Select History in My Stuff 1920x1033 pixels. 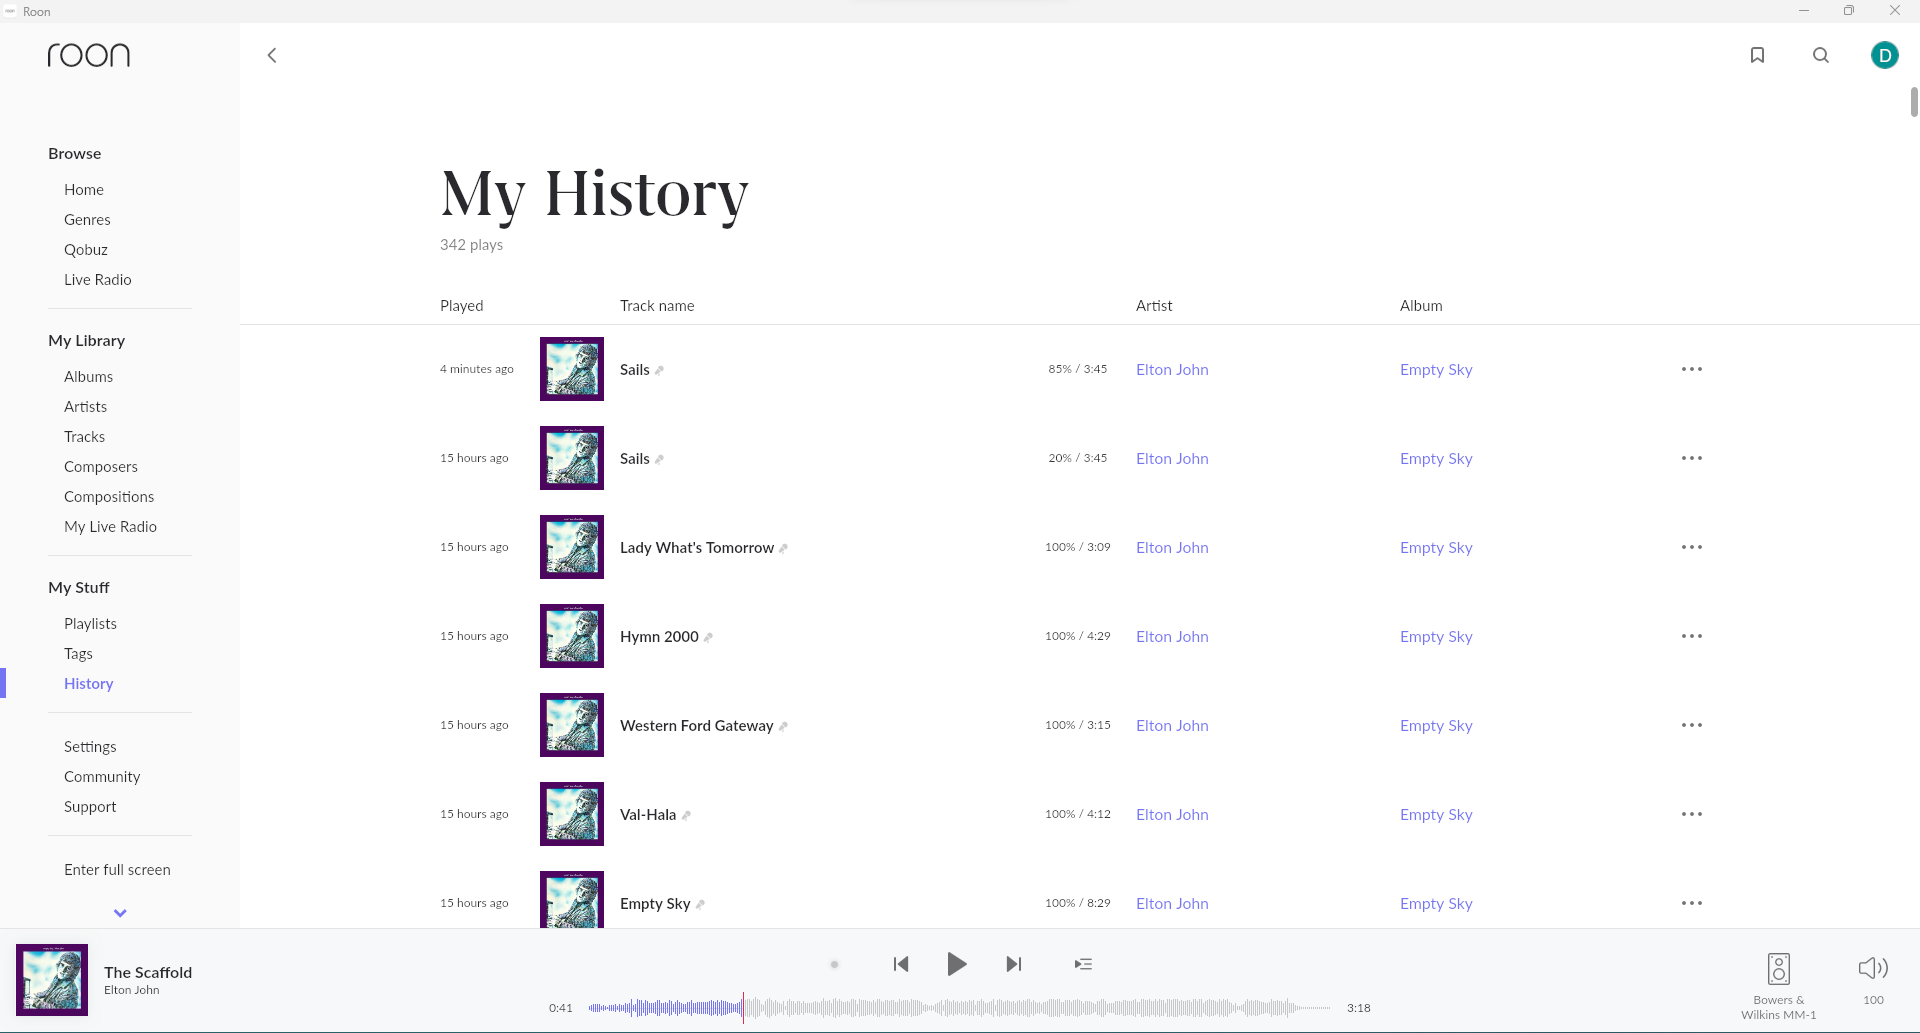pyautogui.click(x=88, y=683)
